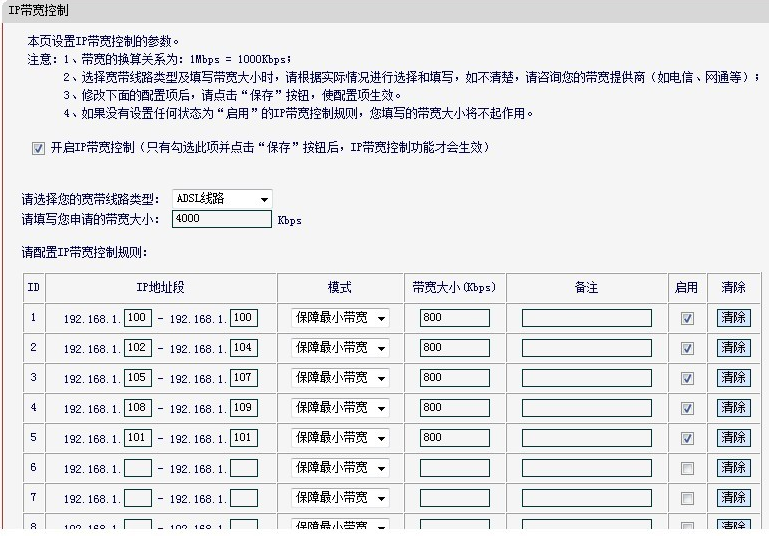This screenshot has width=769, height=536.
Task: Clear rule 5 using the 清除 button
Action: point(733,438)
